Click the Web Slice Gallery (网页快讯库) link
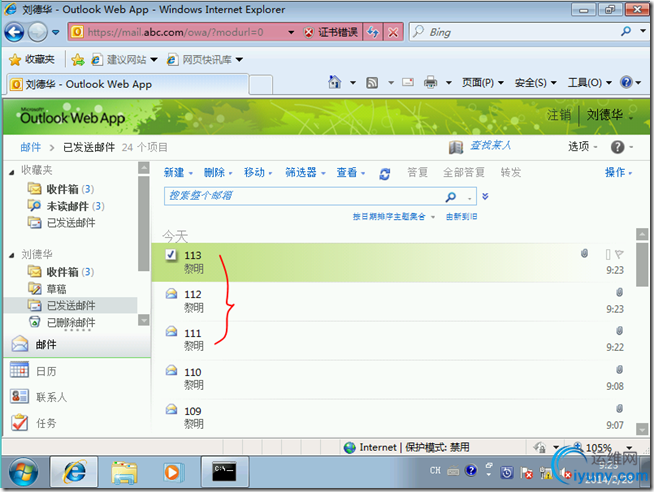Screen dimensions: 654x492 [x=205, y=60]
